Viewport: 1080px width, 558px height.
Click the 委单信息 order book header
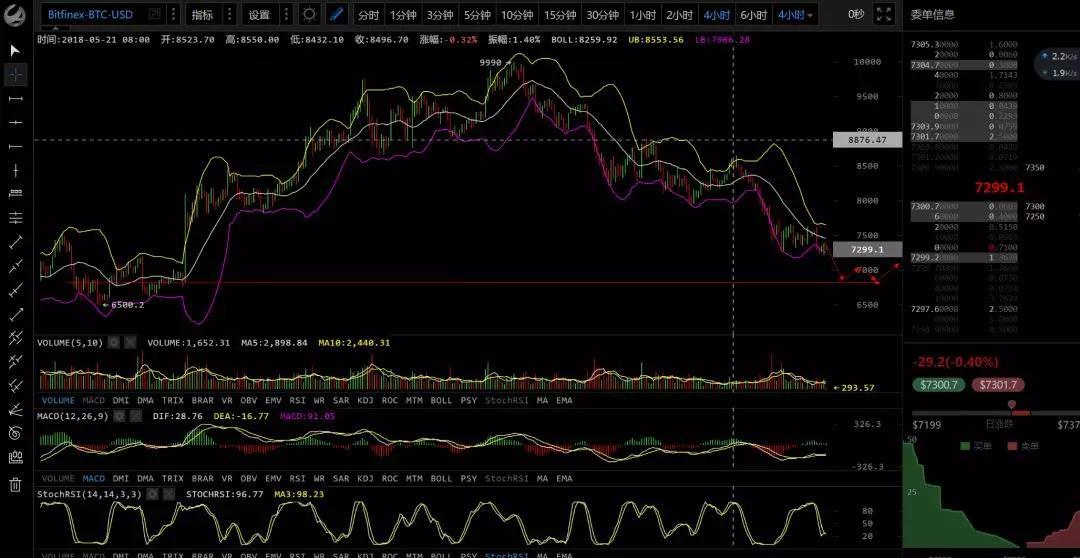(933, 14)
